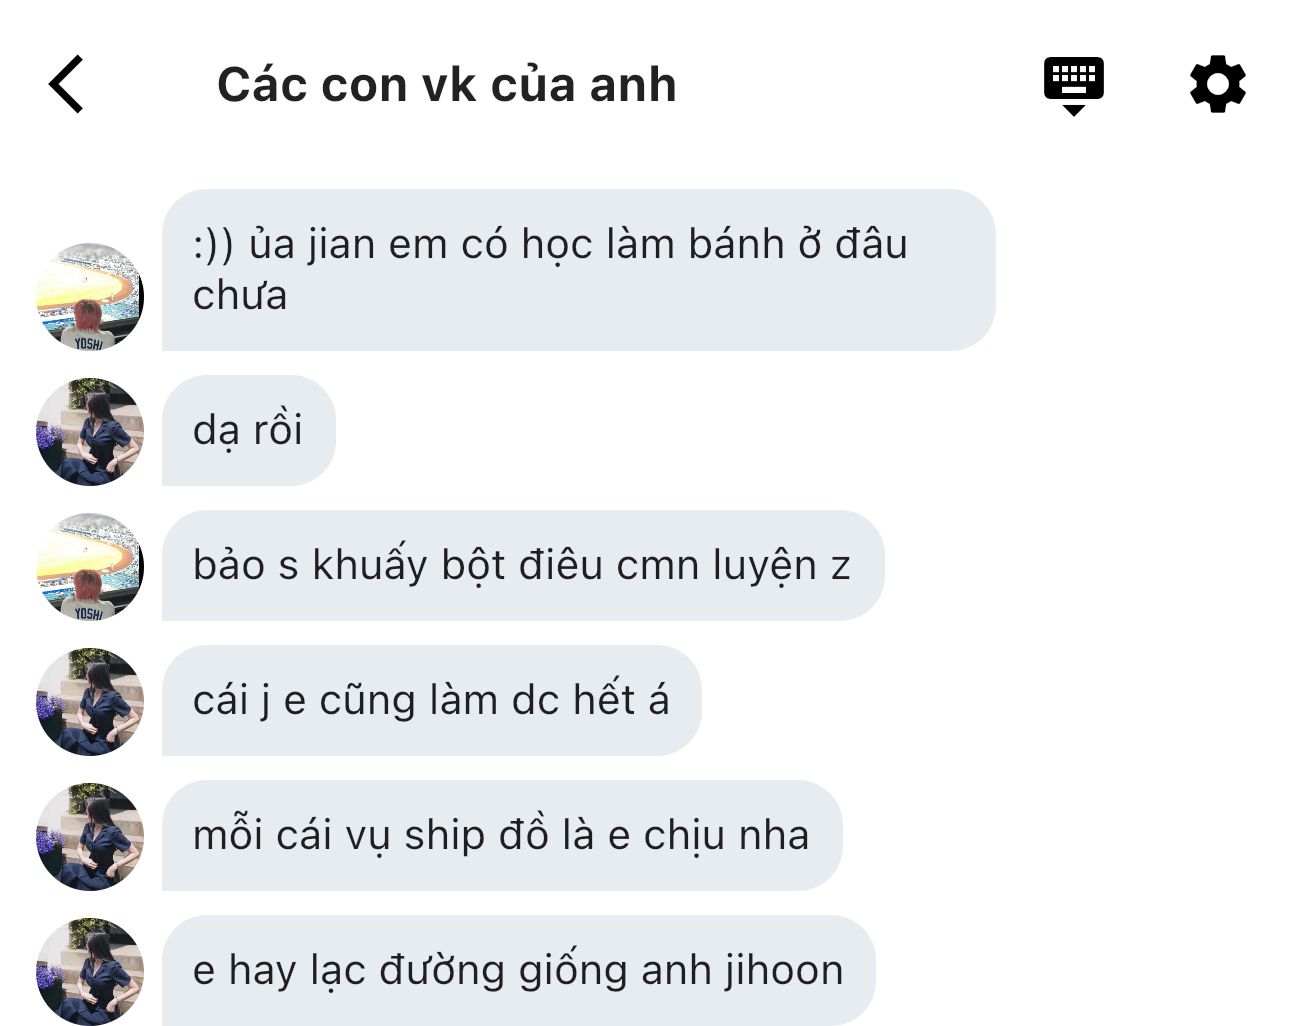Select the message 'ủa jian em có học làm bánh ở đâu chưa'
The height and width of the screenshot is (1026, 1290).
[578, 270]
